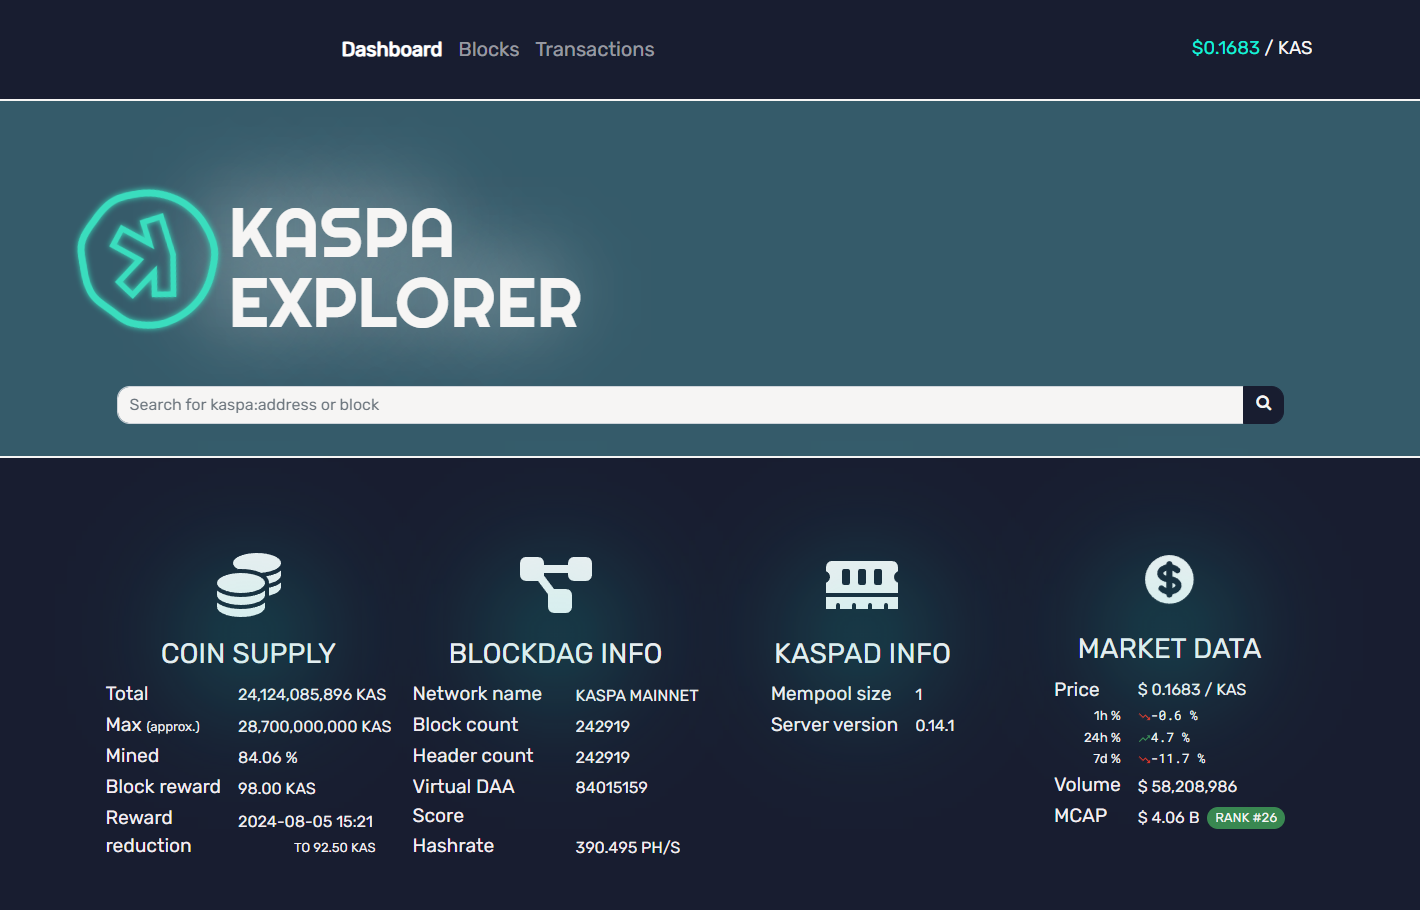Select the Header count value 242919

pyautogui.click(x=603, y=758)
